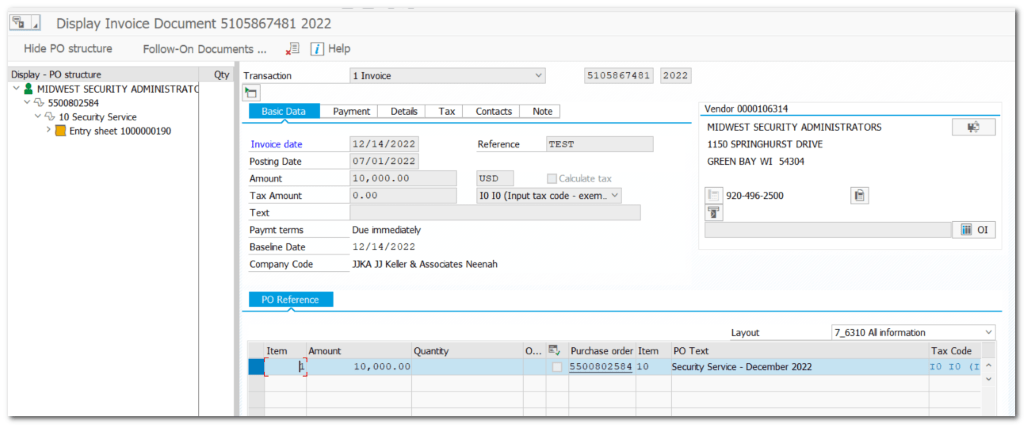Viewport: 1024px width, 425px height.
Task: Collapse the MIDWEST SECURITY ADMINISTRATORS tree node
Action: point(17,88)
